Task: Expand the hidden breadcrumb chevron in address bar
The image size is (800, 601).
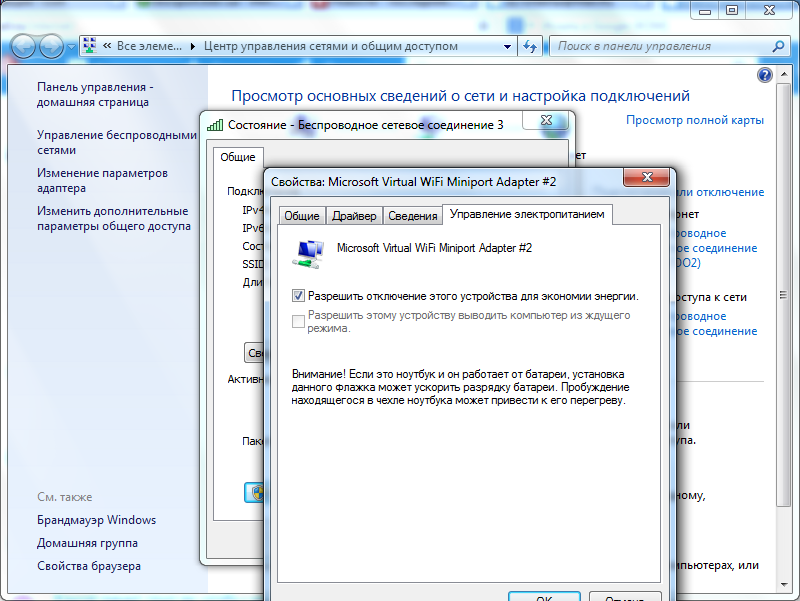Action: pos(107,46)
